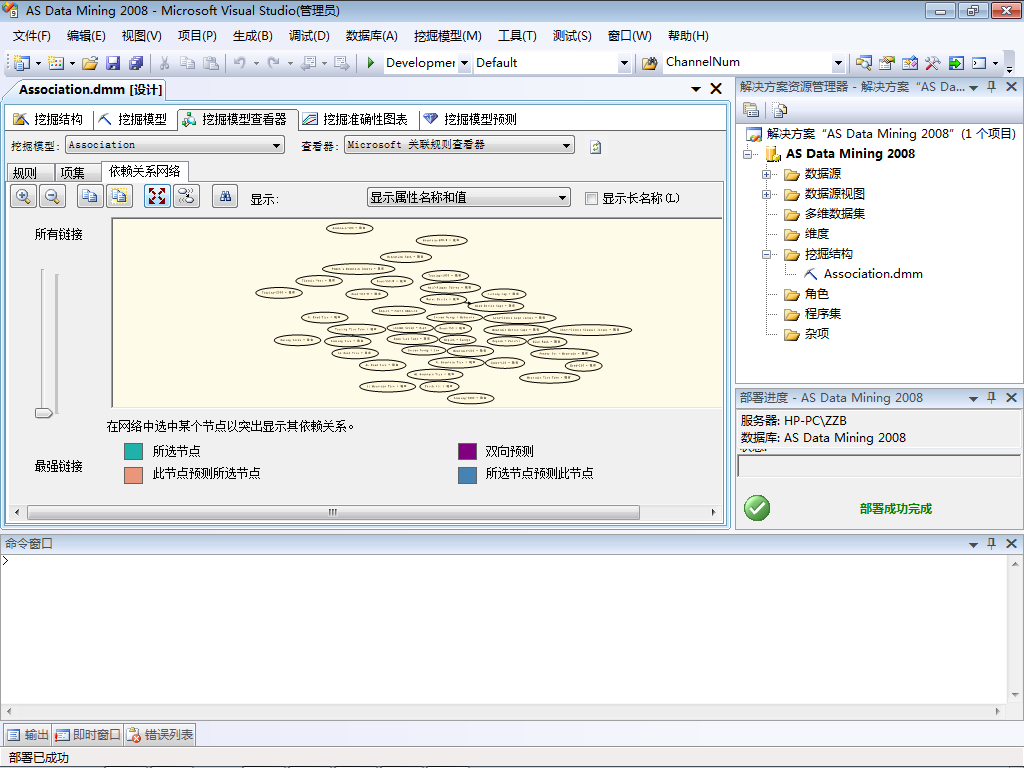
Task: Switch to the 挖掘模型预测 tab
Action: pyautogui.click(x=471, y=119)
